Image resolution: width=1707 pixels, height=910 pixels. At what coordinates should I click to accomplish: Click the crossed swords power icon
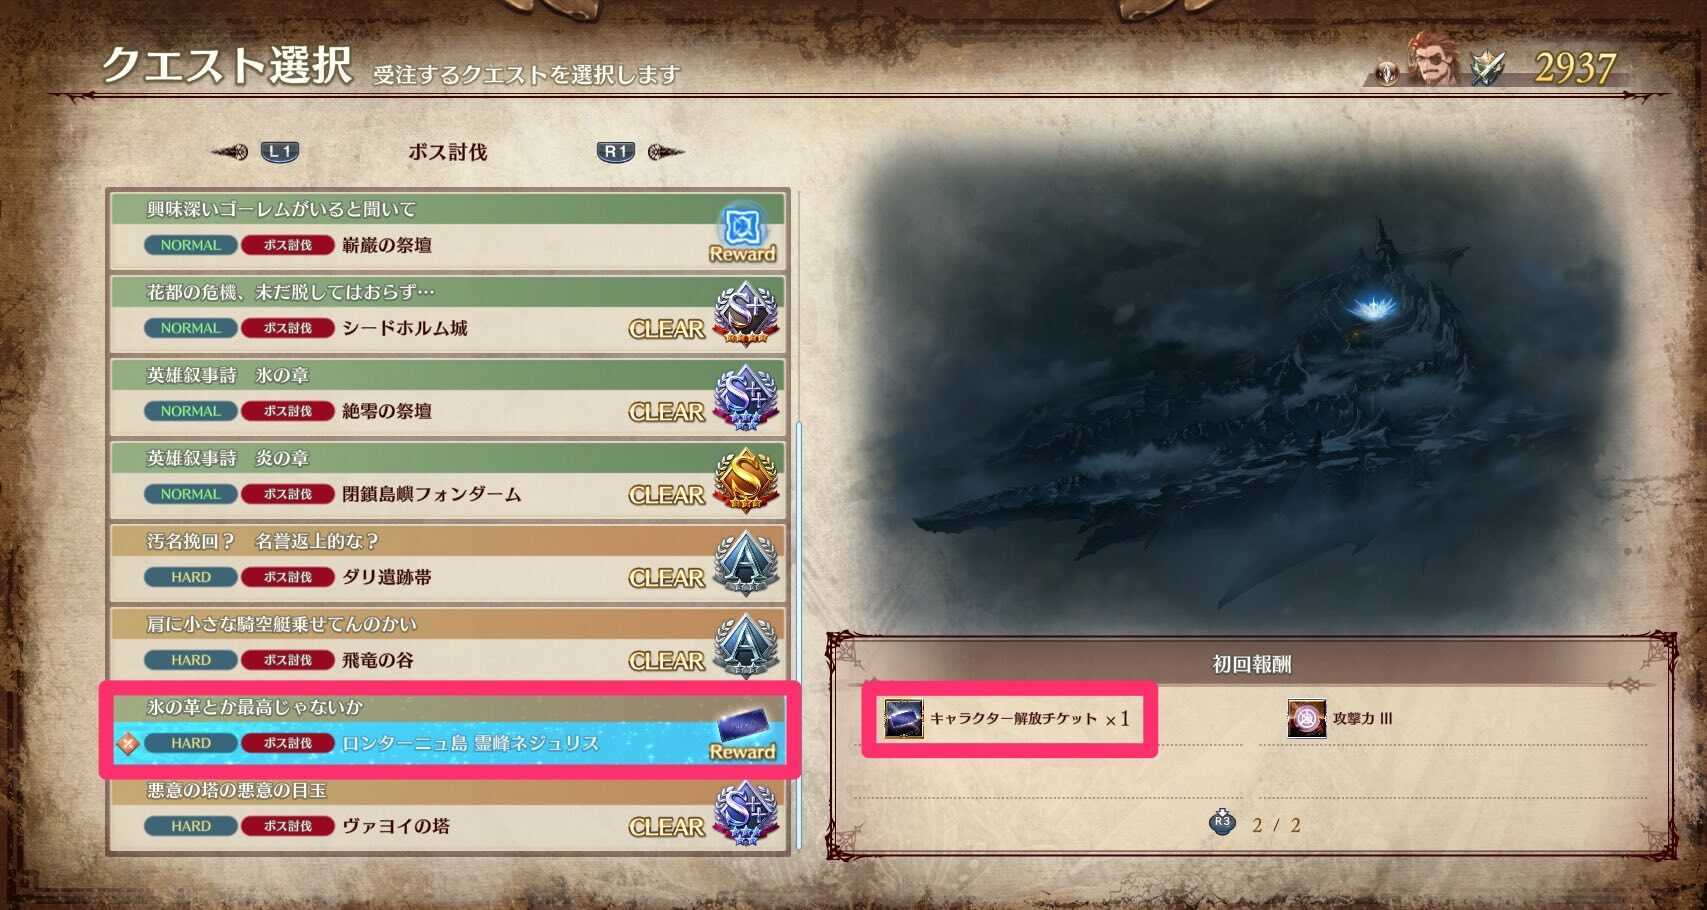coord(1487,68)
